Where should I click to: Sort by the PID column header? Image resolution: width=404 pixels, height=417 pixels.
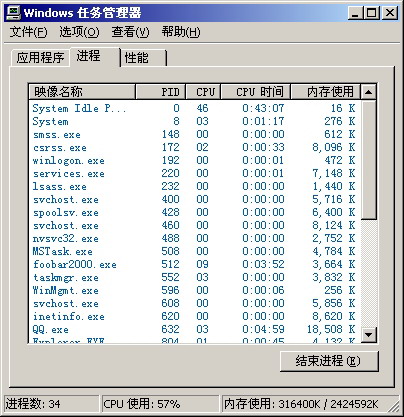pyautogui.click(x=161, y=92)
